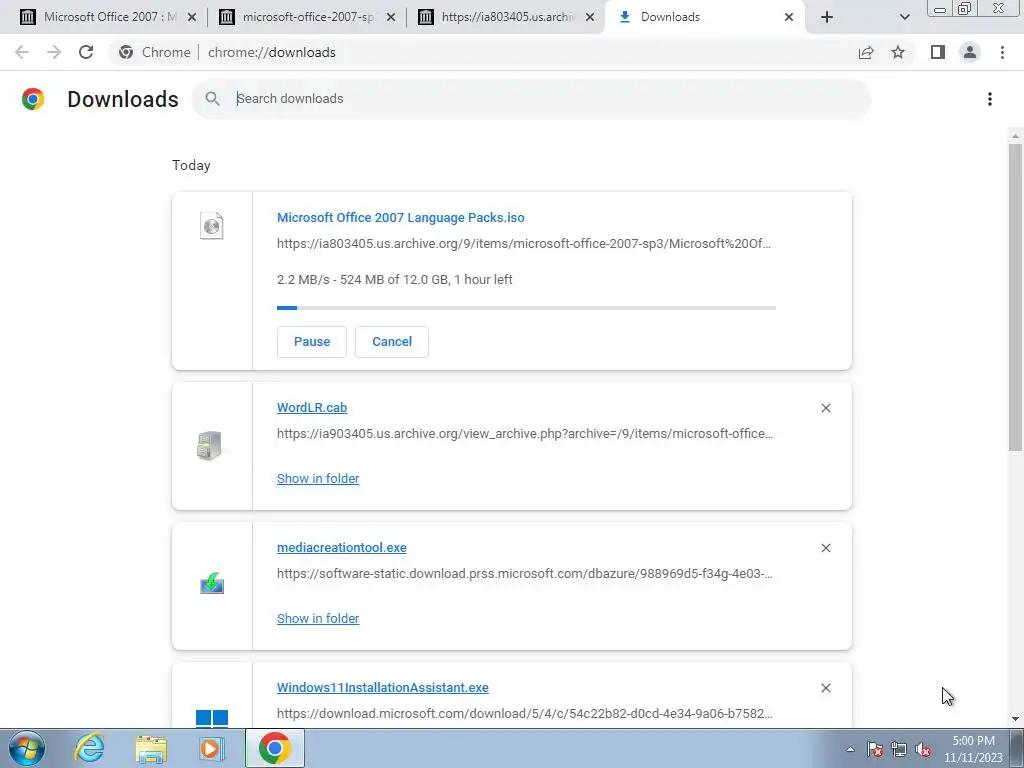This screenshot has height=768, width=1024.
Task: Reload the downloads page
Action: pos(86,52)
